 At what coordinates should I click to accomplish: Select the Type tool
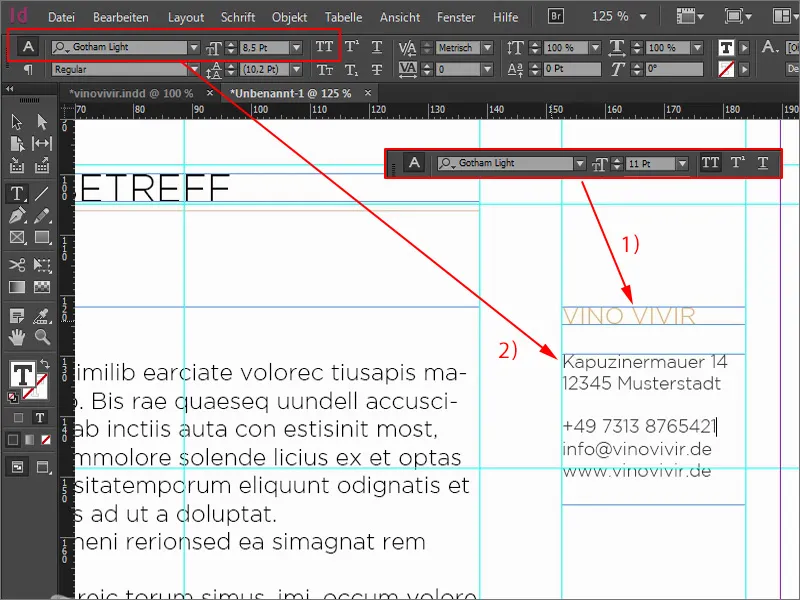(x=16, y=194)
